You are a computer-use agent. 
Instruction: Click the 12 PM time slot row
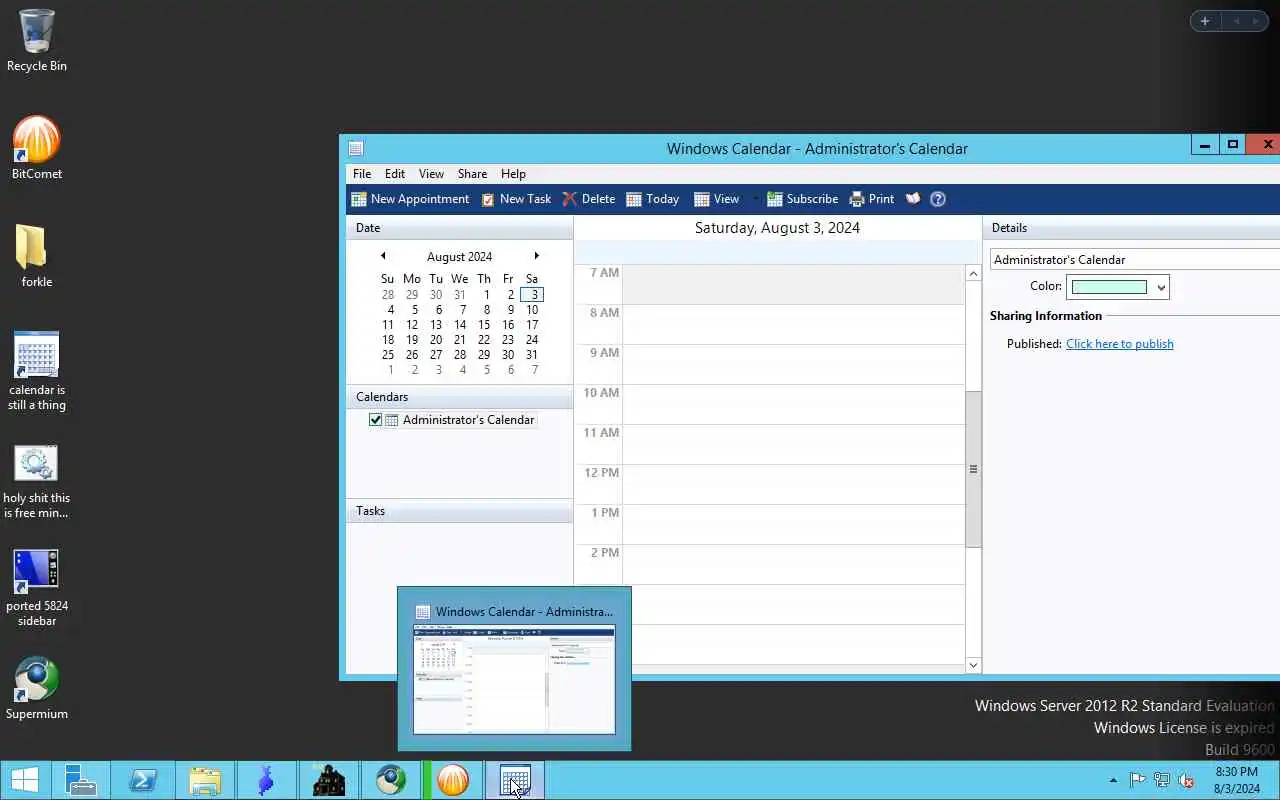pyautogui.click(x=793, y=484)
